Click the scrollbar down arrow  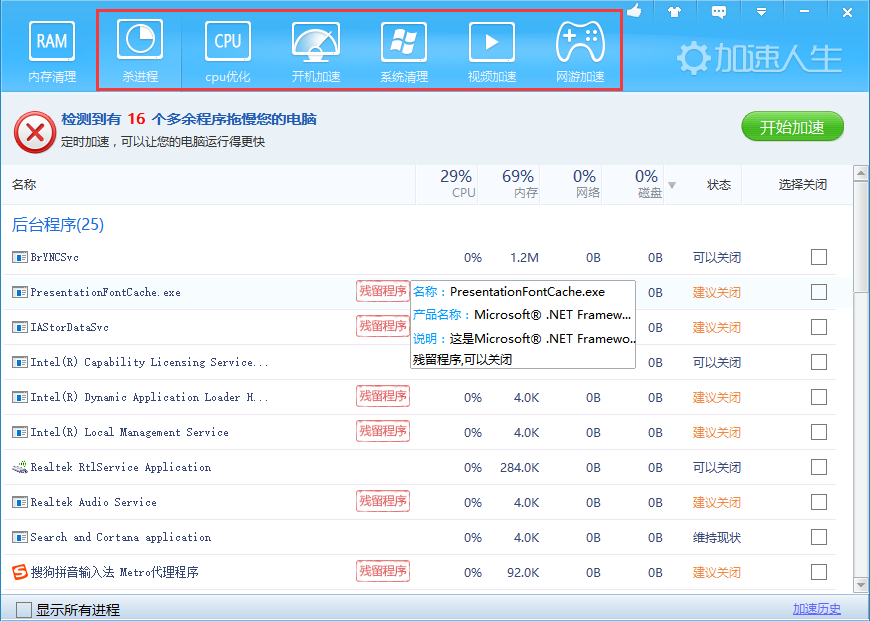[860, 584]
